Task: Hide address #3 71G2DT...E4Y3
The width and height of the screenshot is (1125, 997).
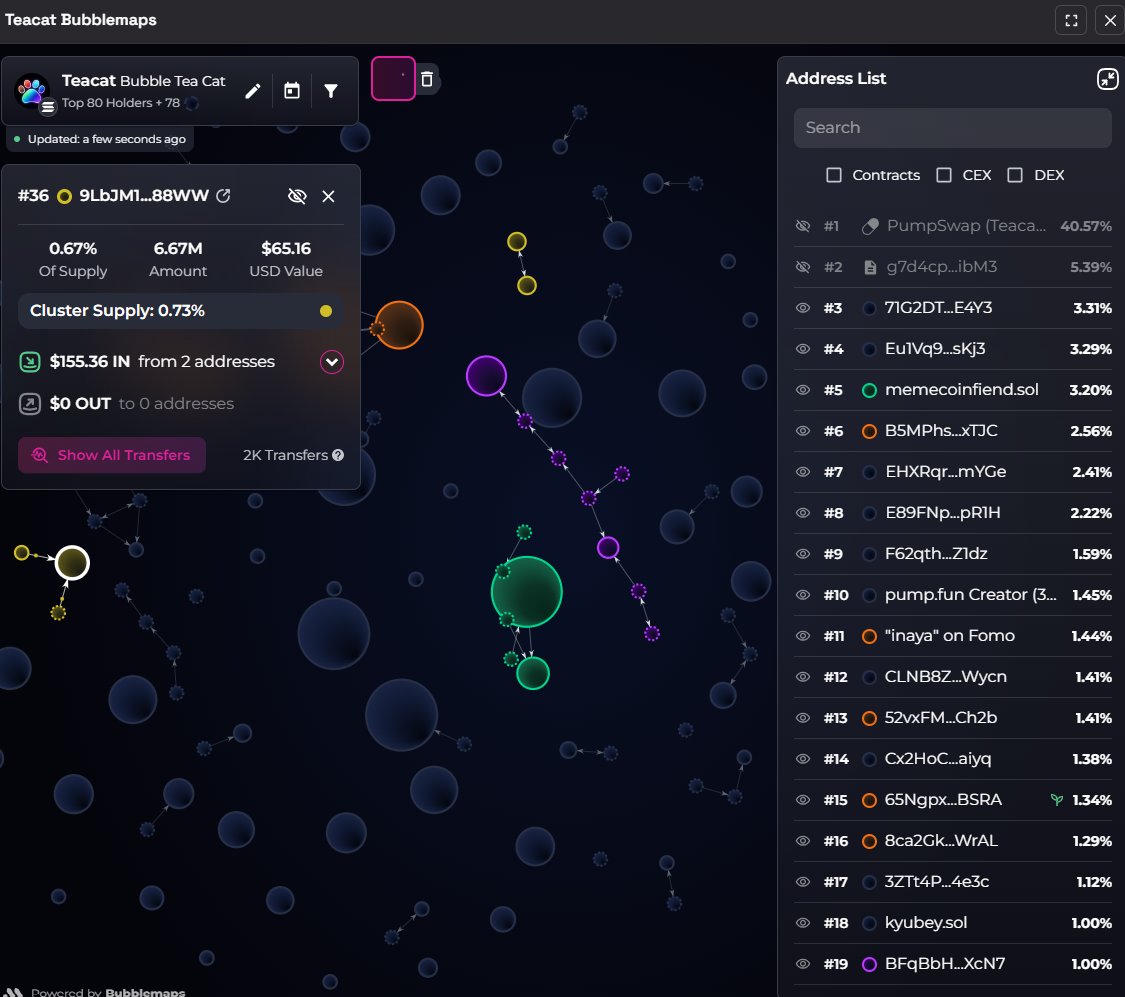Action: point(803,308)
